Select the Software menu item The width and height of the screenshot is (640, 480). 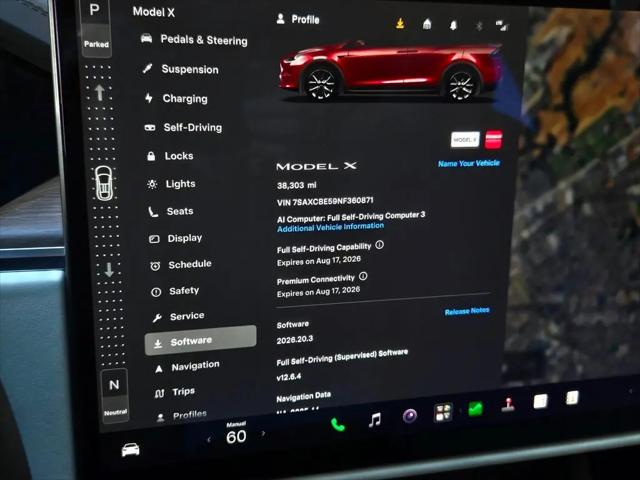coord(200,340)
